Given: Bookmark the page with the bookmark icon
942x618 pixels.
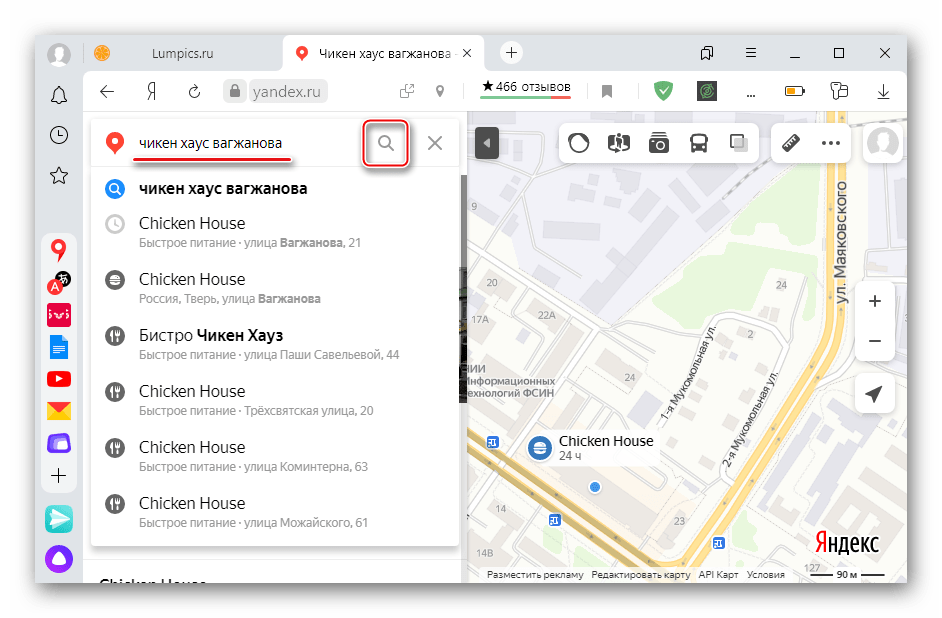Looking at the screenshot, I should click(x=607, y=91).
